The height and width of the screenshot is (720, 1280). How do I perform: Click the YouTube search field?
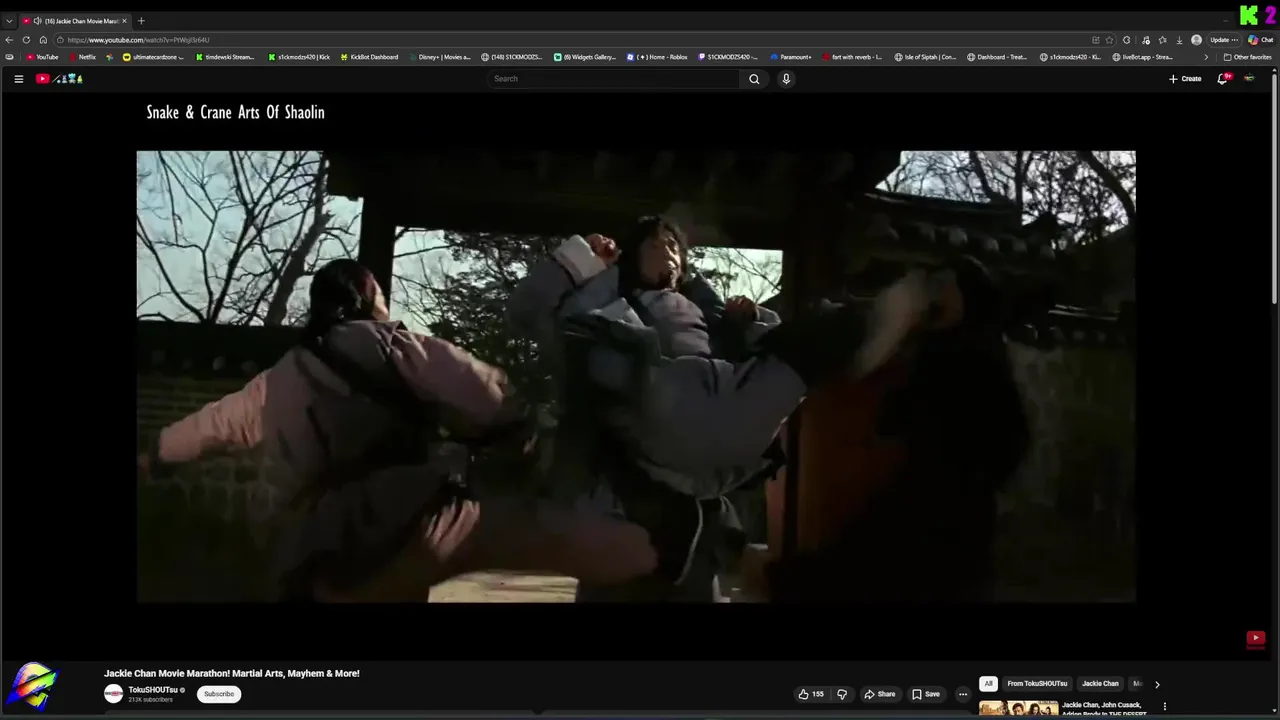[x=614, y=79]
